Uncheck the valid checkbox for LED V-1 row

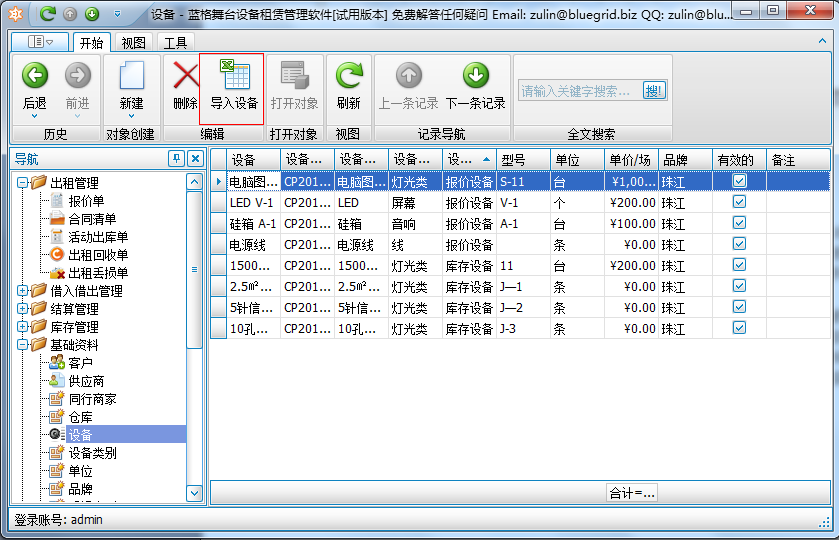tap(739, 201)
